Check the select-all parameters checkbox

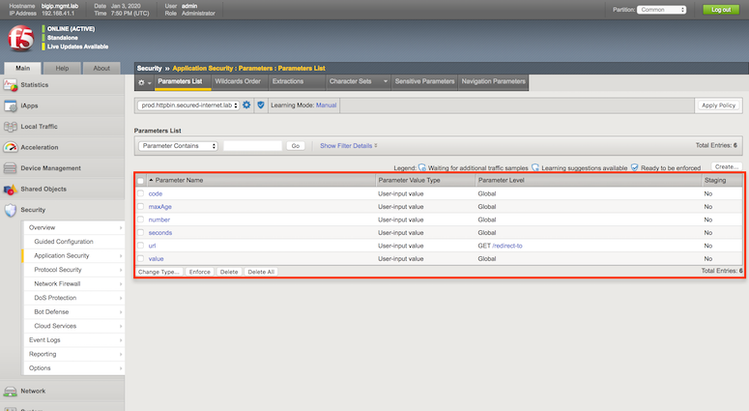[x=141, y=181]
